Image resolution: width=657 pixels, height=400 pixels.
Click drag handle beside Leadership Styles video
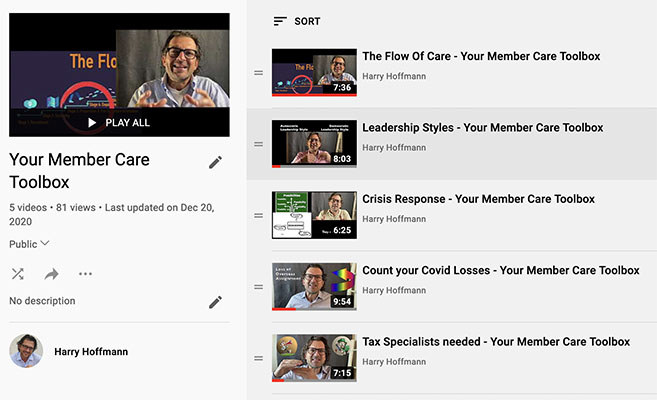258,144
